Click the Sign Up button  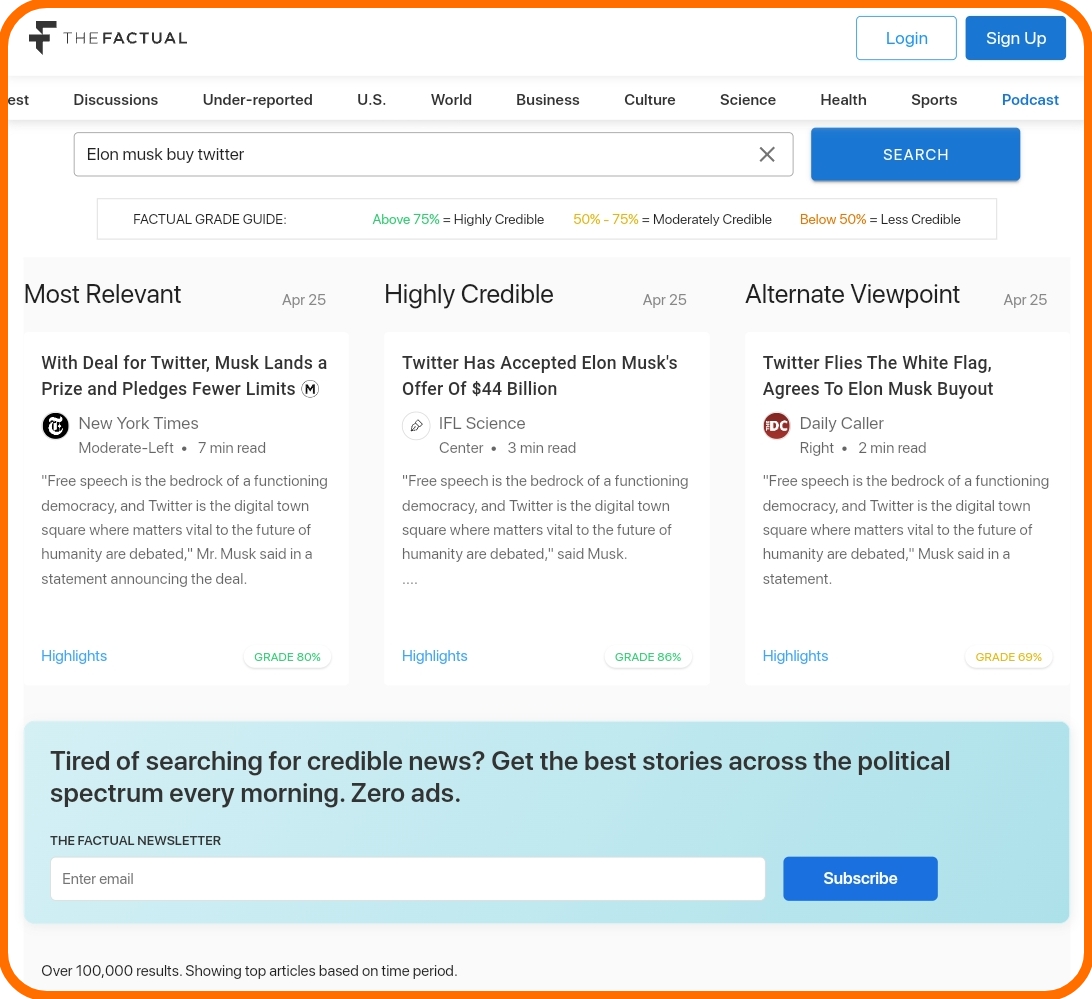coord(1015,38)
